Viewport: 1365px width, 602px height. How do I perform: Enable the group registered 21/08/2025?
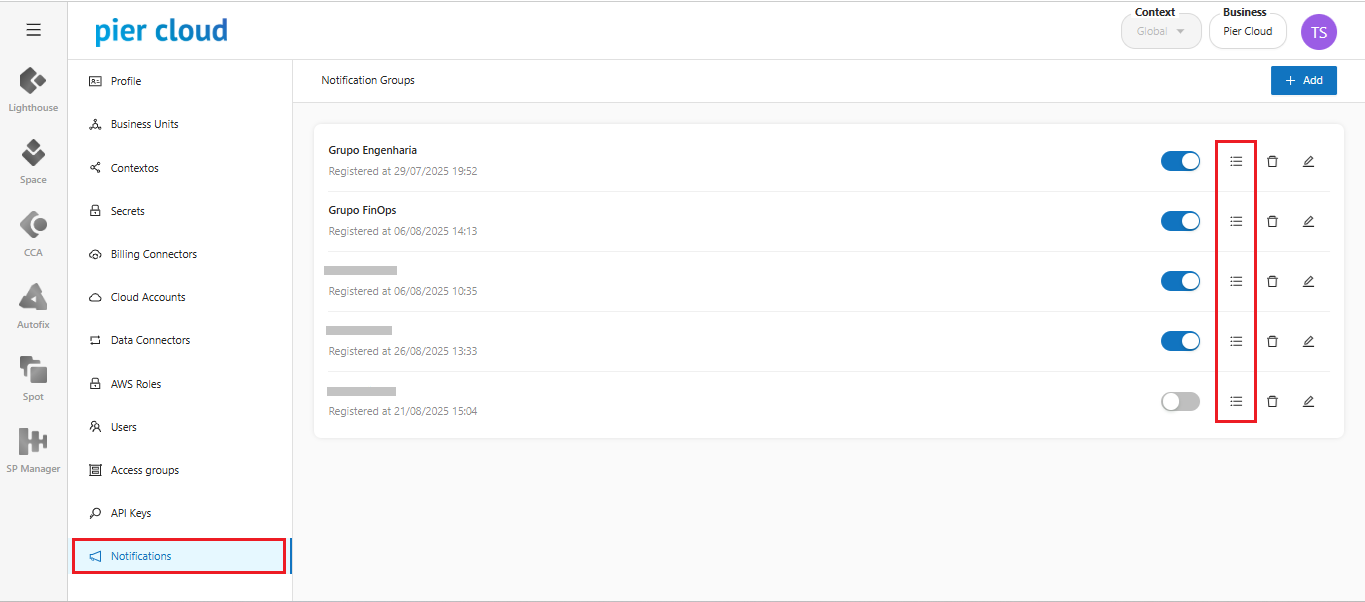(x=1180, y=401)
